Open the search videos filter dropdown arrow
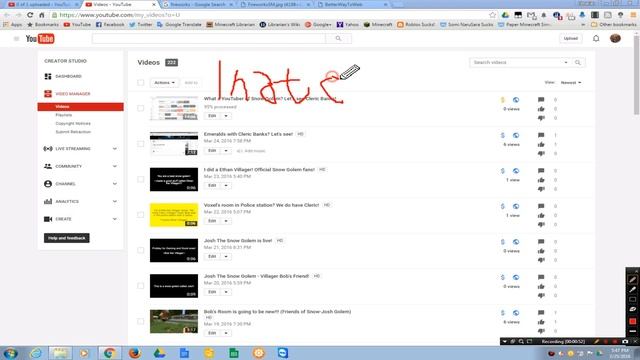The width and height of the screenshot is (640, 360). click(566, 62)
